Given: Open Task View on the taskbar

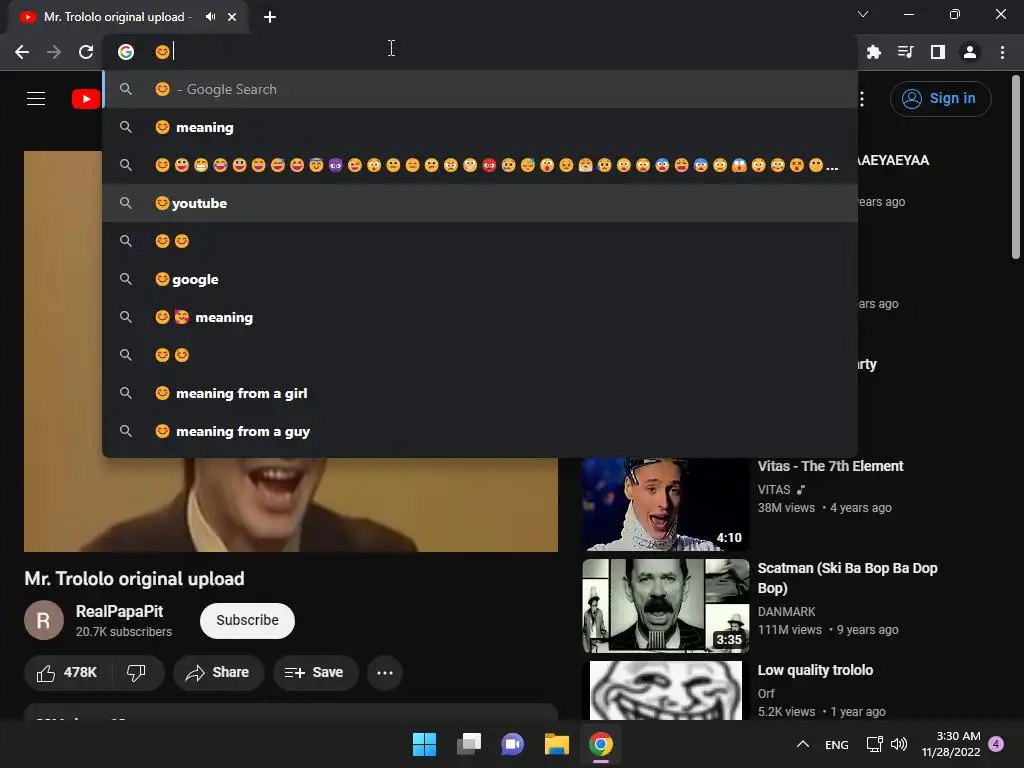Looking at the screenshot, I should 469,744.
